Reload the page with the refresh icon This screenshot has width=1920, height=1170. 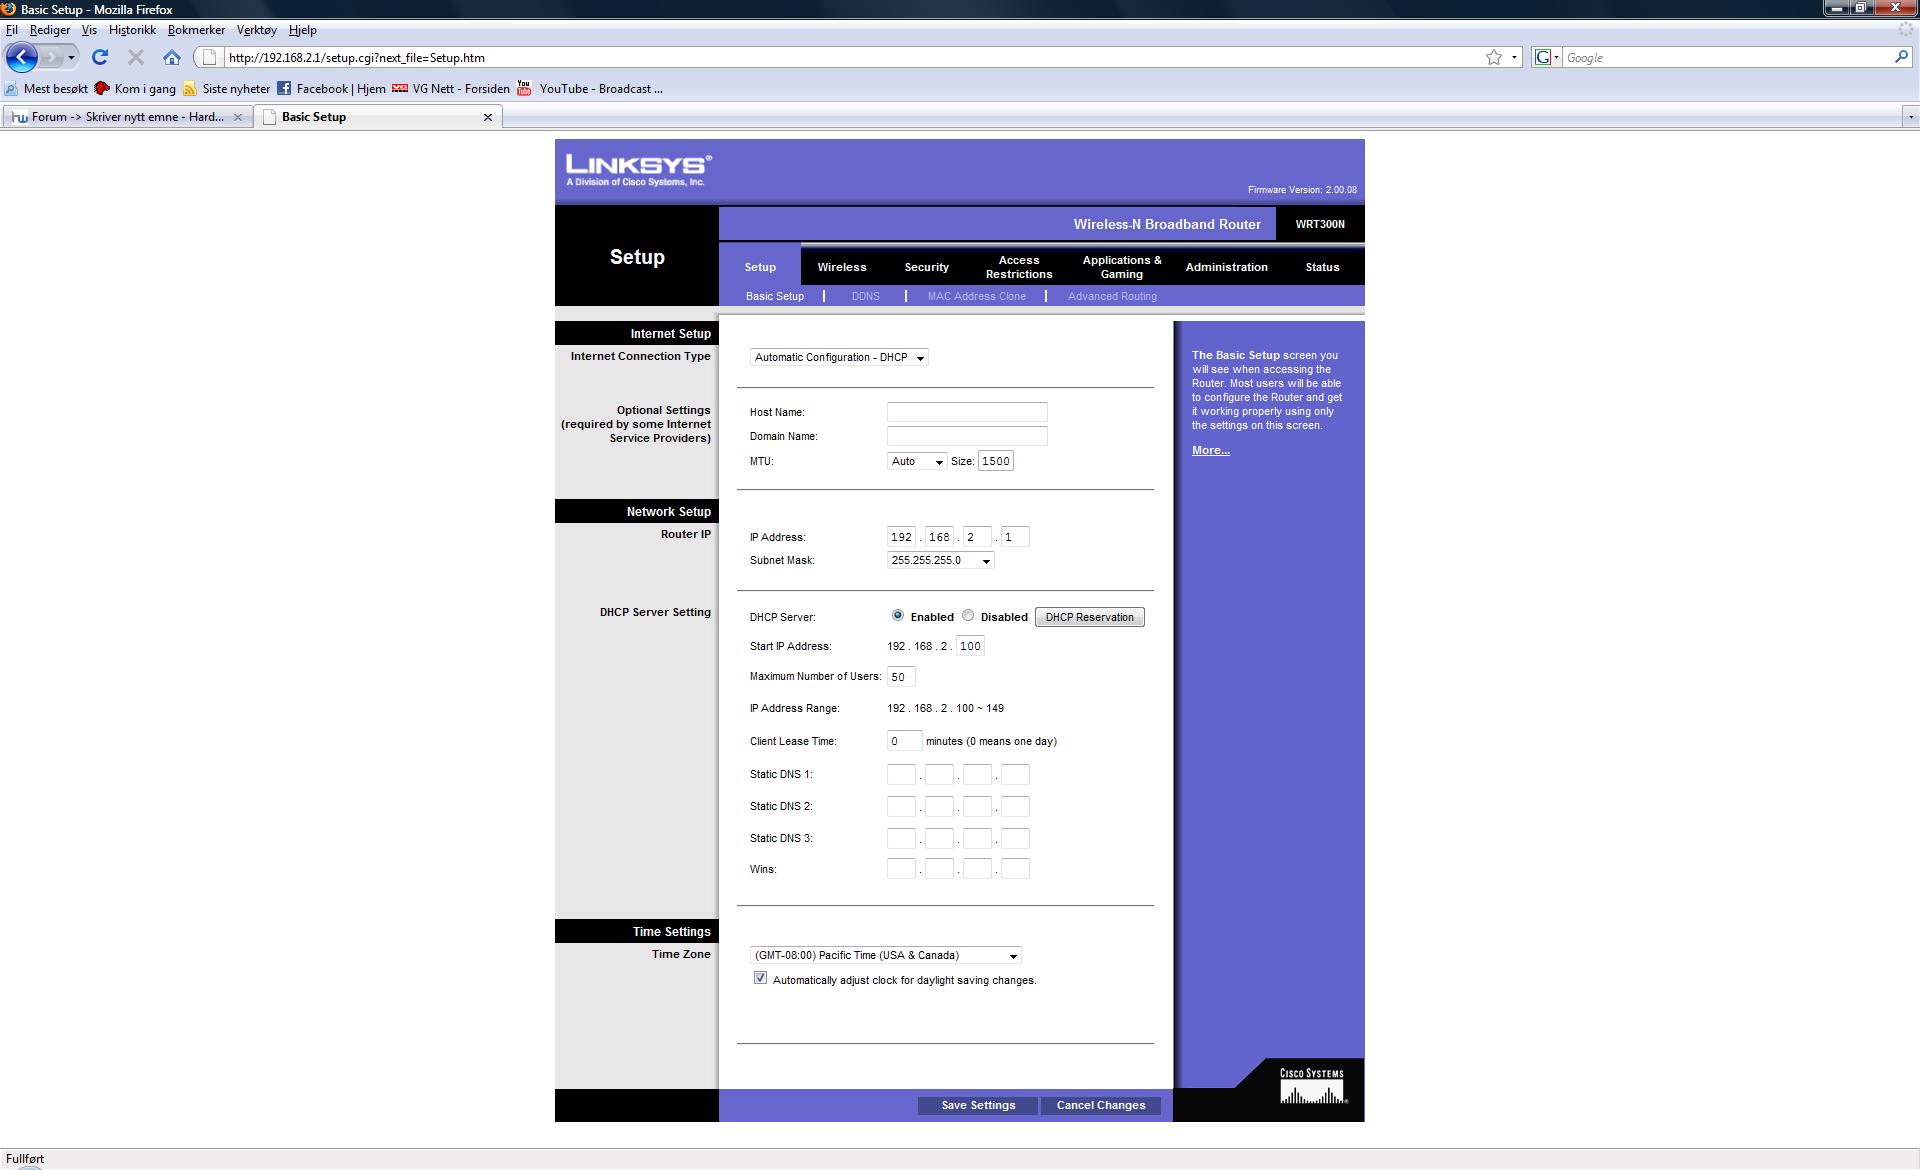coord(100,57)
